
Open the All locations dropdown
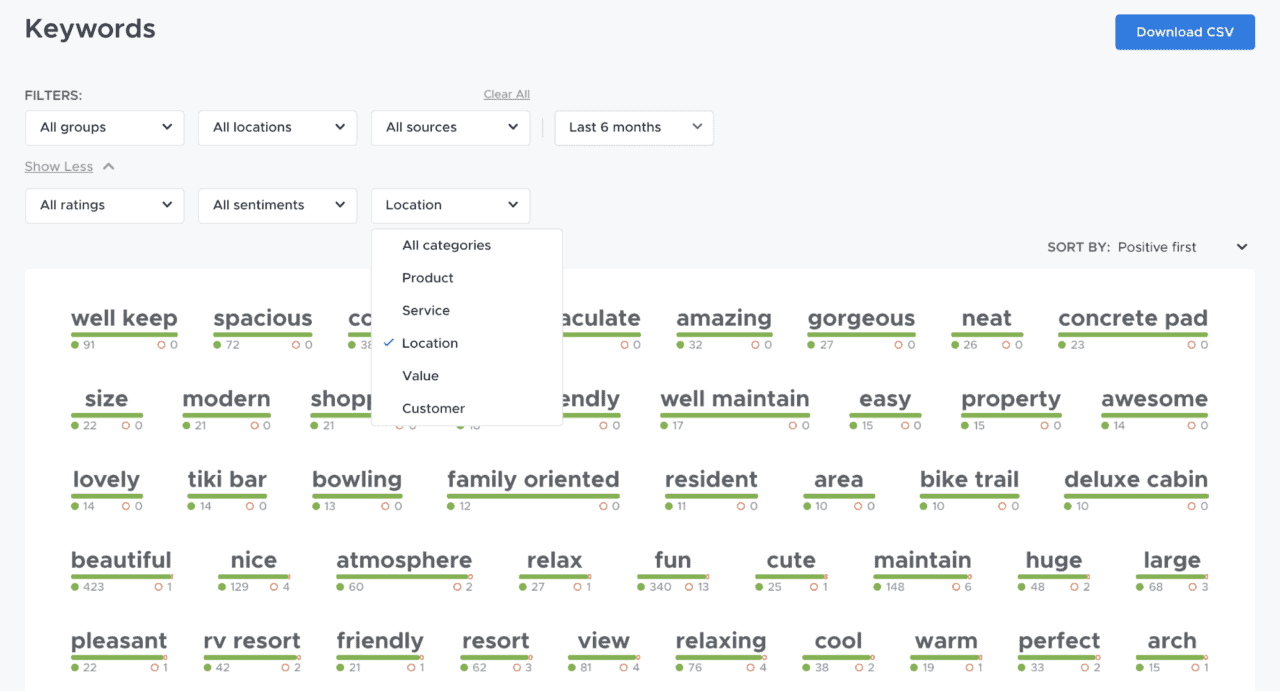point(277,127)
